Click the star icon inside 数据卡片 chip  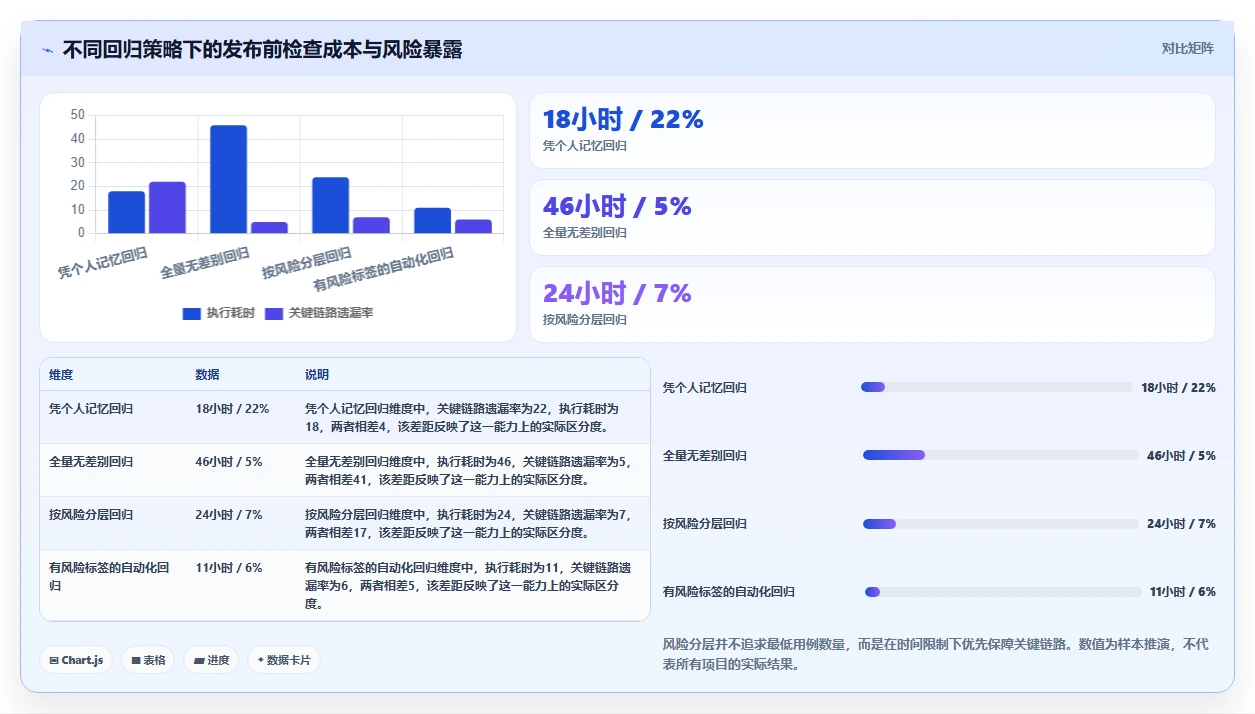(x=261, y=660)
